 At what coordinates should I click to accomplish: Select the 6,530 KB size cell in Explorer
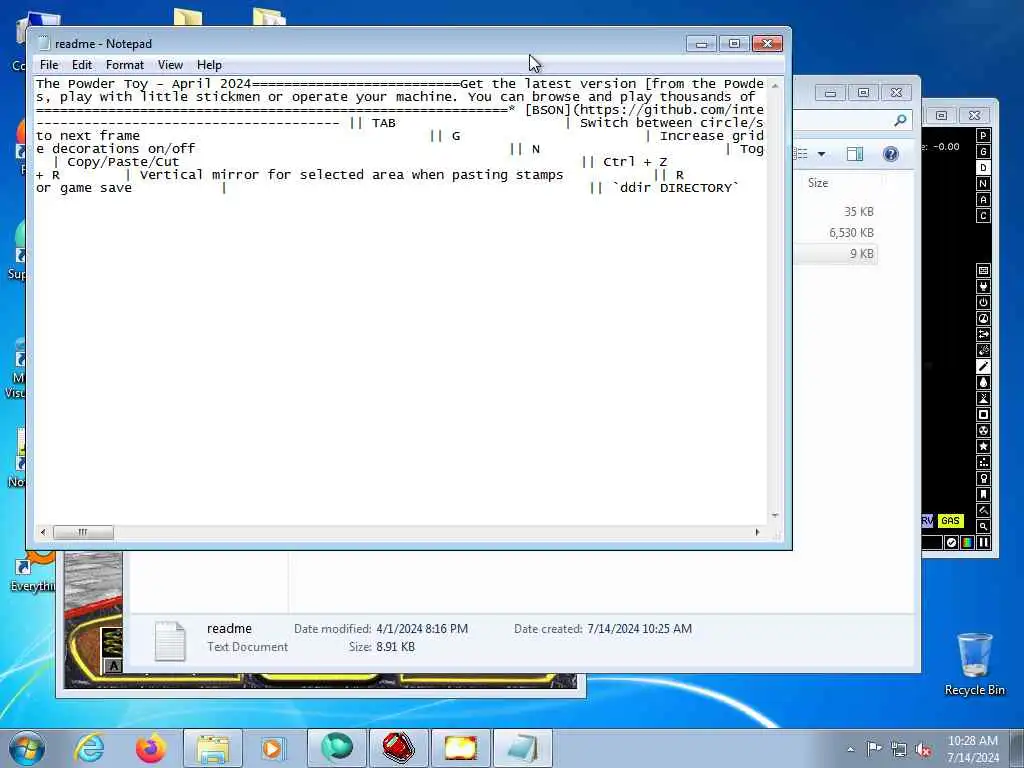(851, 233)
